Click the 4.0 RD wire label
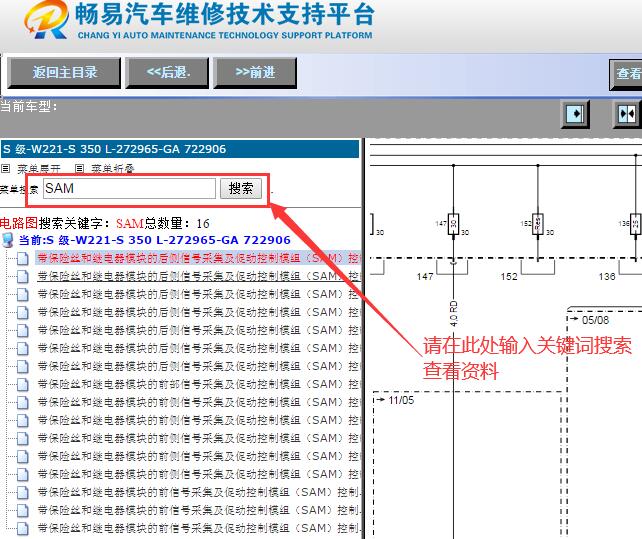Screen dimensions: 642x539 click(453, 314)
